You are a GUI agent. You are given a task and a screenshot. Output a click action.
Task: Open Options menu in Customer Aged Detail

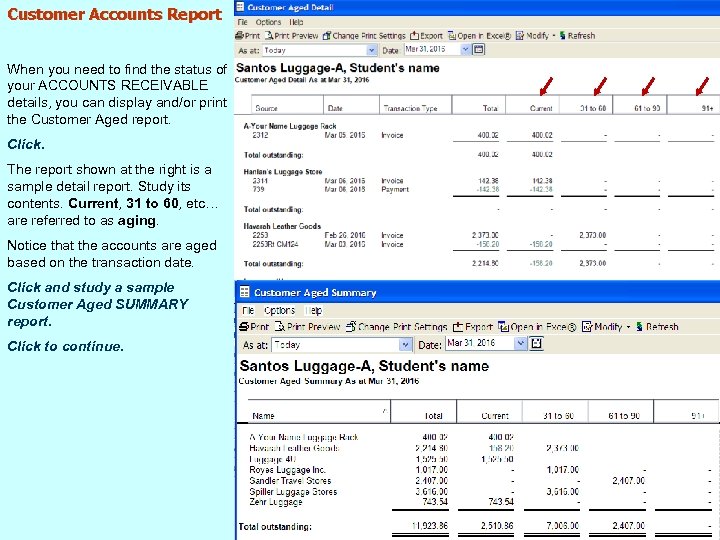[268, 22]
